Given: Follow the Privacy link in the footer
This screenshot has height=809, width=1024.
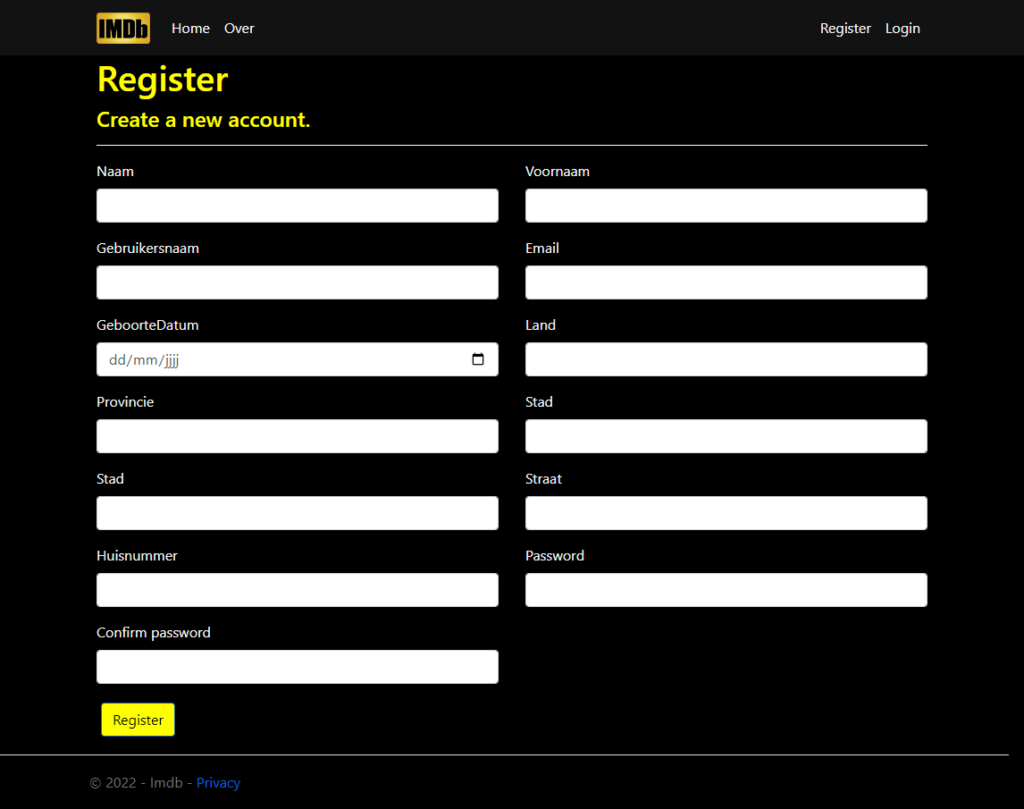Looking at the screenshot, I should 218,782.
